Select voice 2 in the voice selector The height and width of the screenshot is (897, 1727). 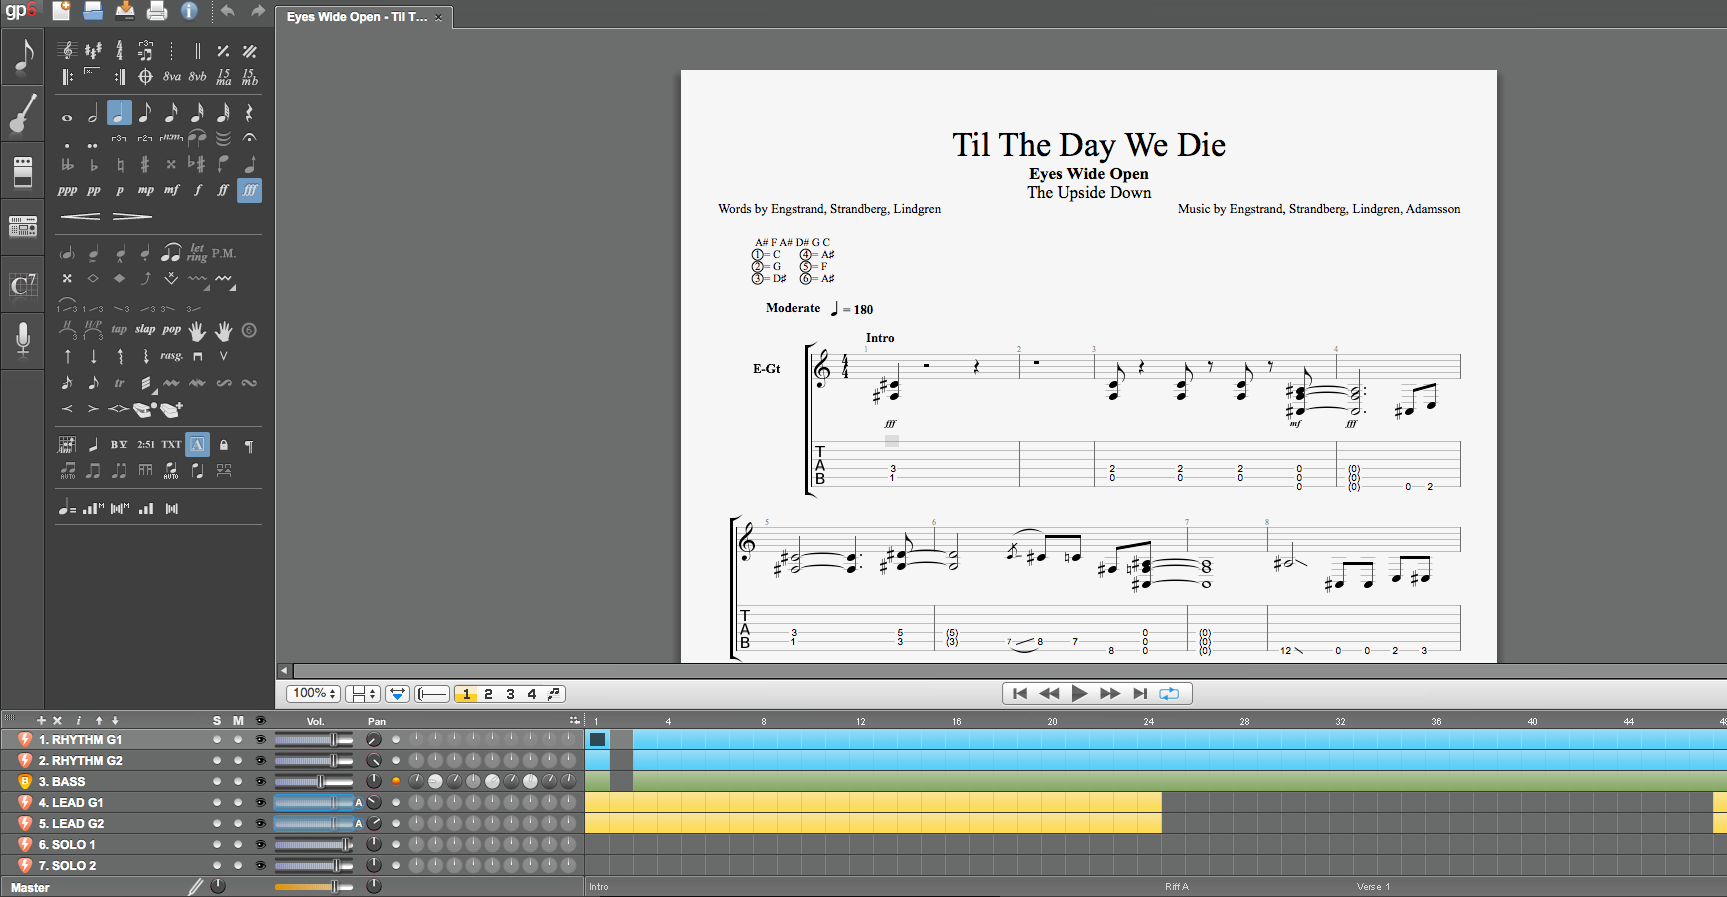(488, 694)
